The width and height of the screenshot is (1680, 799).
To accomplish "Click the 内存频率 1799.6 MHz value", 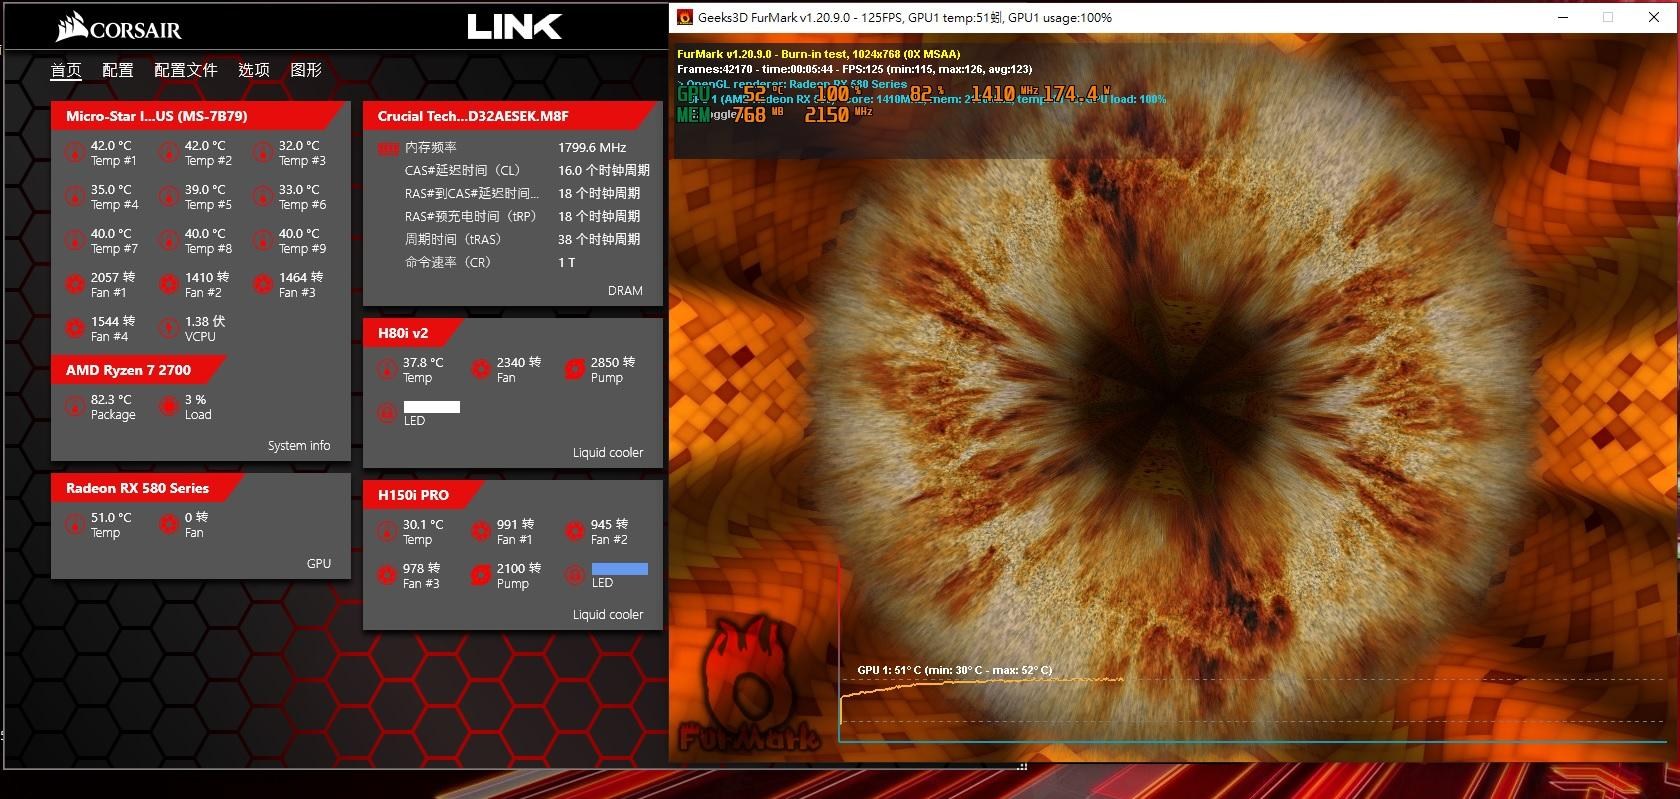I will point(592,147).
